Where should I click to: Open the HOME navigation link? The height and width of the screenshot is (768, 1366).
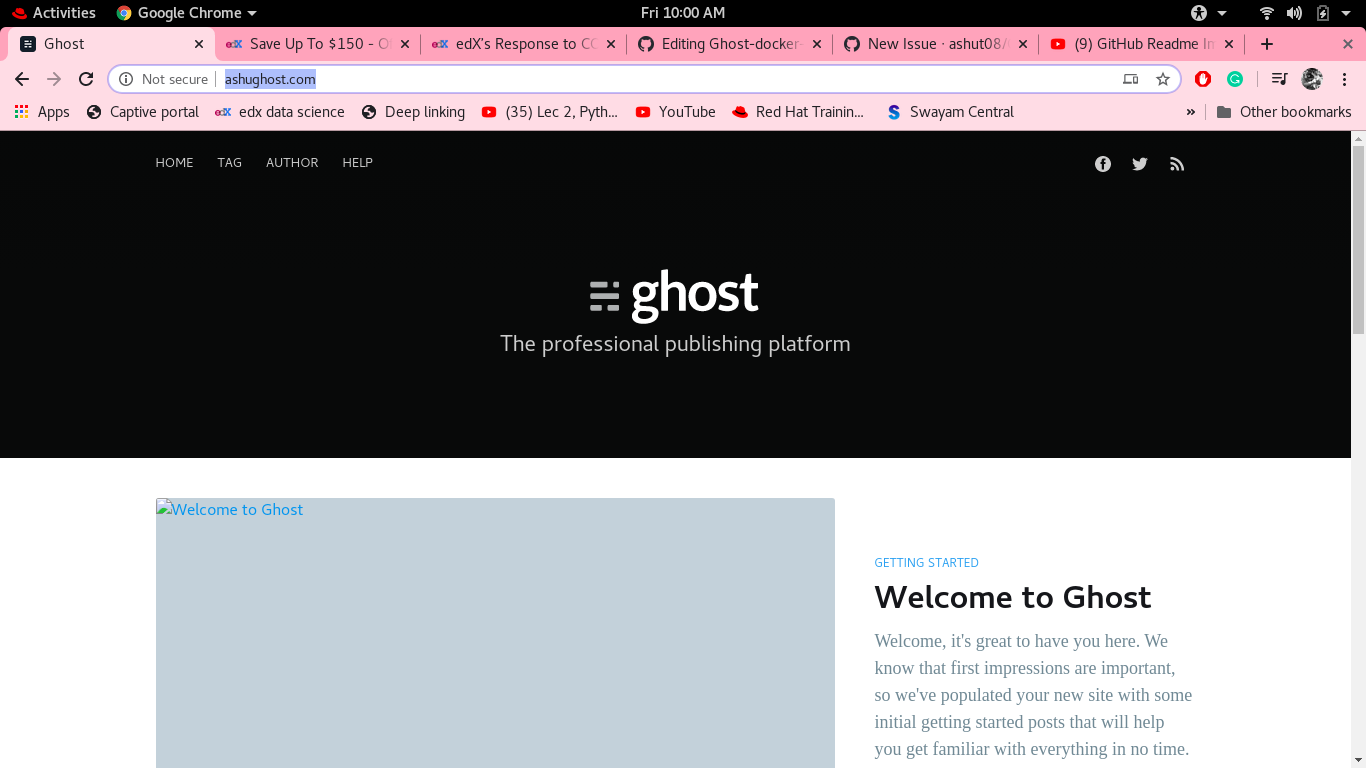coord(174,163)
